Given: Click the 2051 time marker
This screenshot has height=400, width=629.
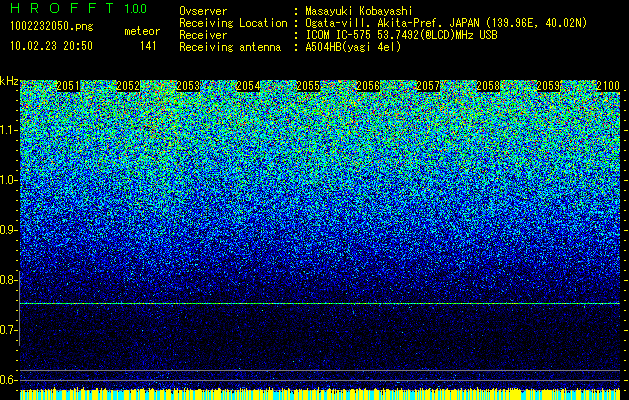Looking at the screenshot, I should click(68, 86).
